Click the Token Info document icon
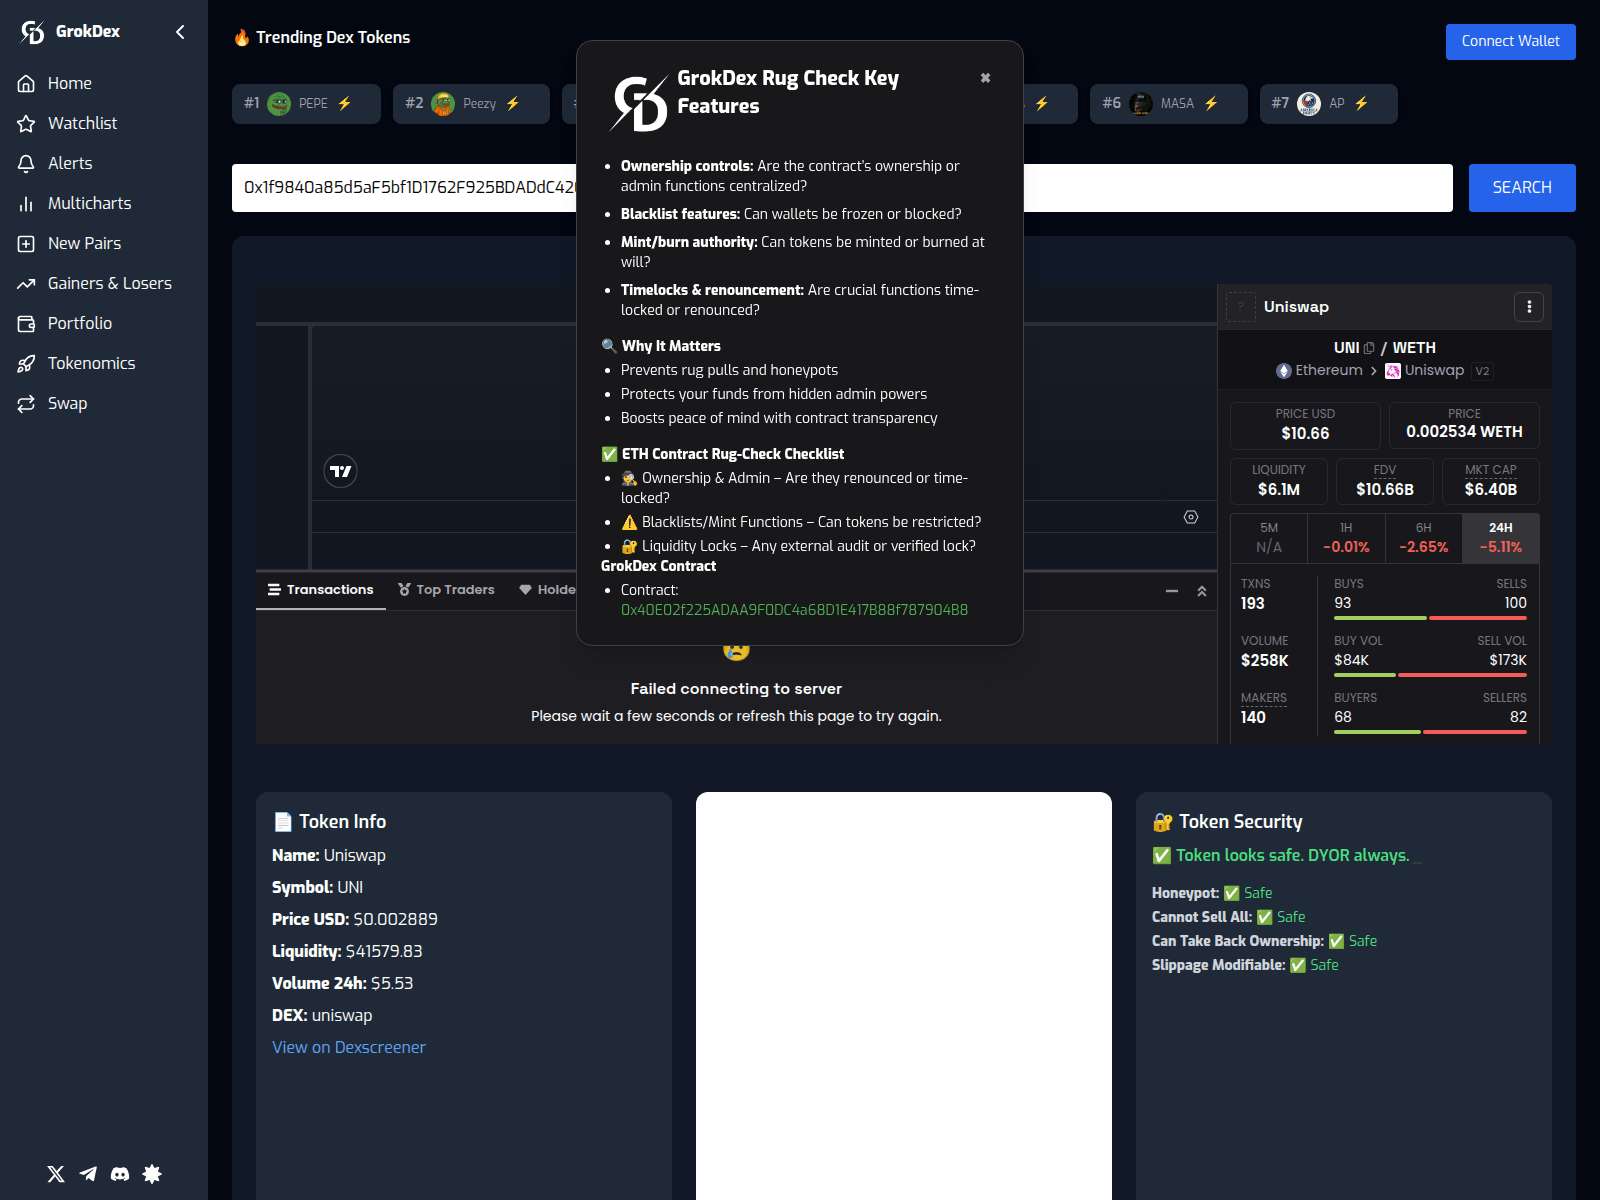Image resolution: width=1600 pixels, height=1200 pixels. coord(283,822)
